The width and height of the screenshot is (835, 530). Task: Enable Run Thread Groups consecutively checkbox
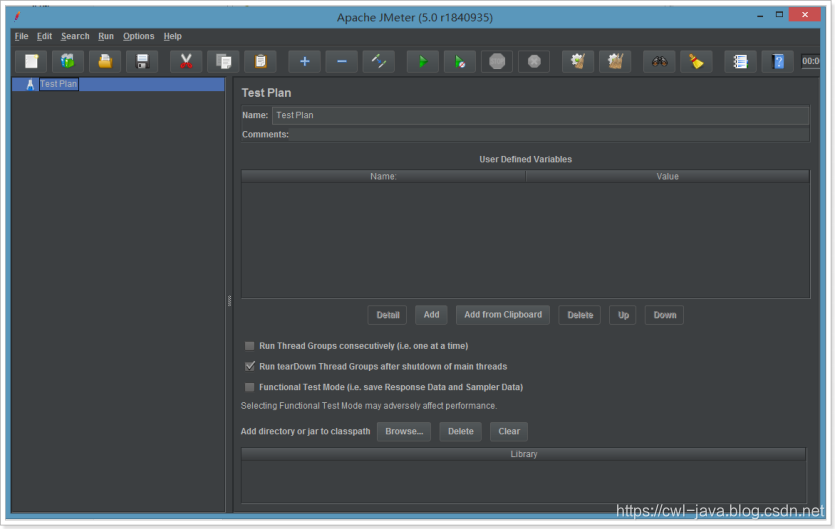tap(249, 346)
